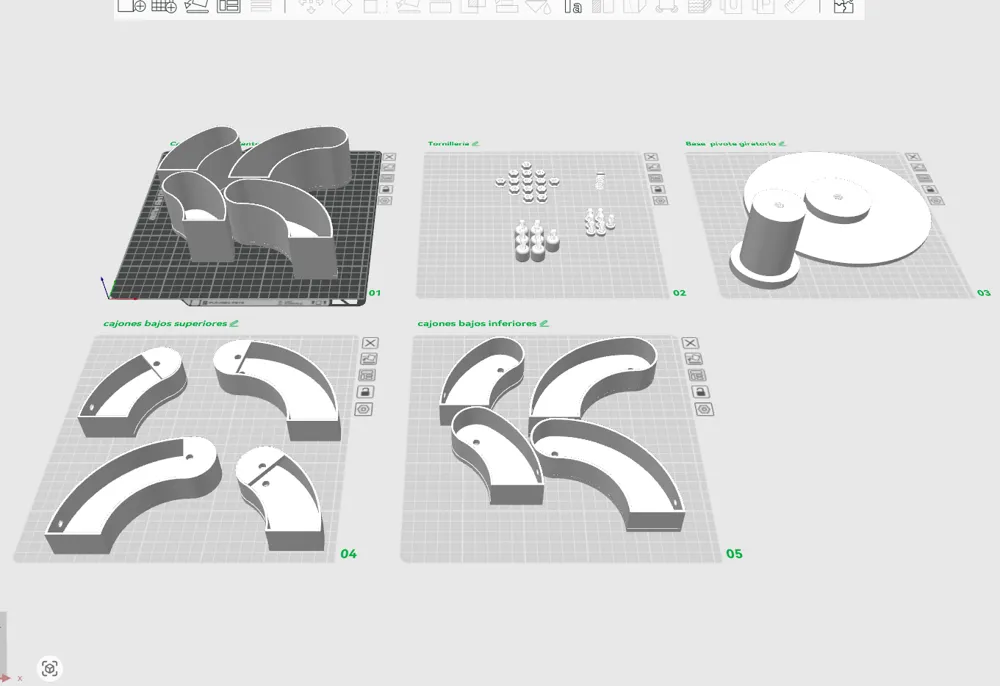1000x686 pixels.
Task: Arrange objects on plate 01
Action: (x=387, y=178)
